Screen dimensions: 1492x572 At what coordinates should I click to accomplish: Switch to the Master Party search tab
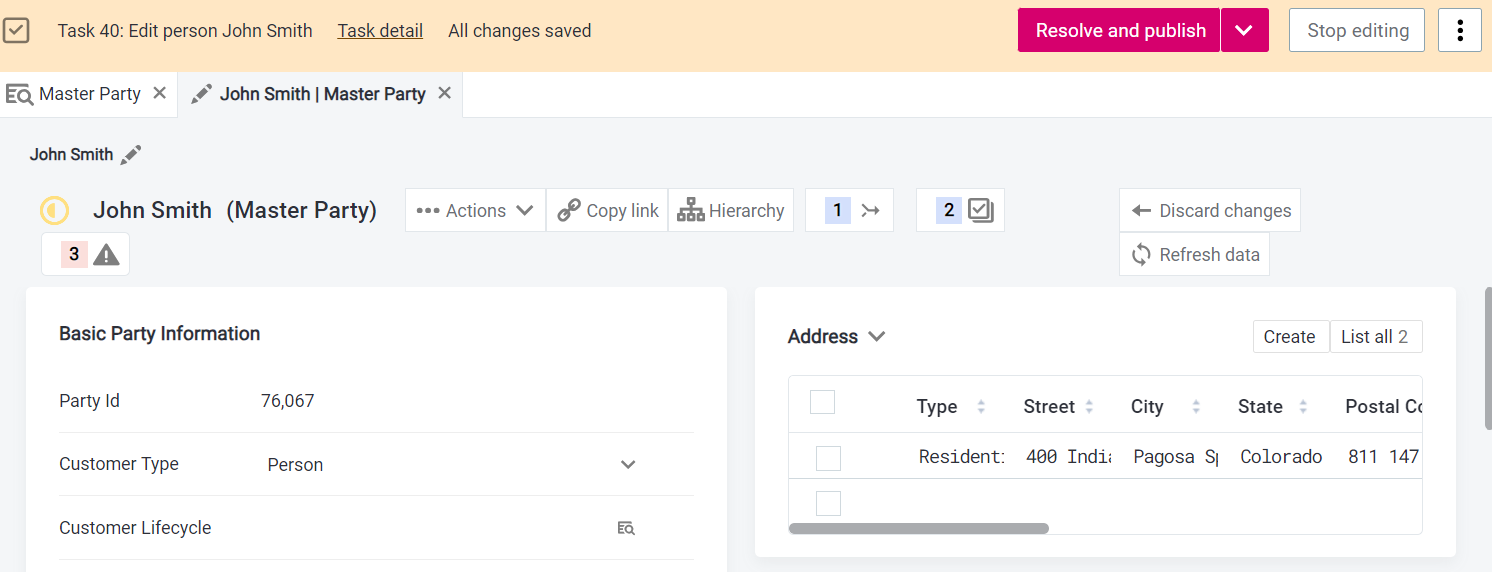pyautogui.click(x=77, y=94)
